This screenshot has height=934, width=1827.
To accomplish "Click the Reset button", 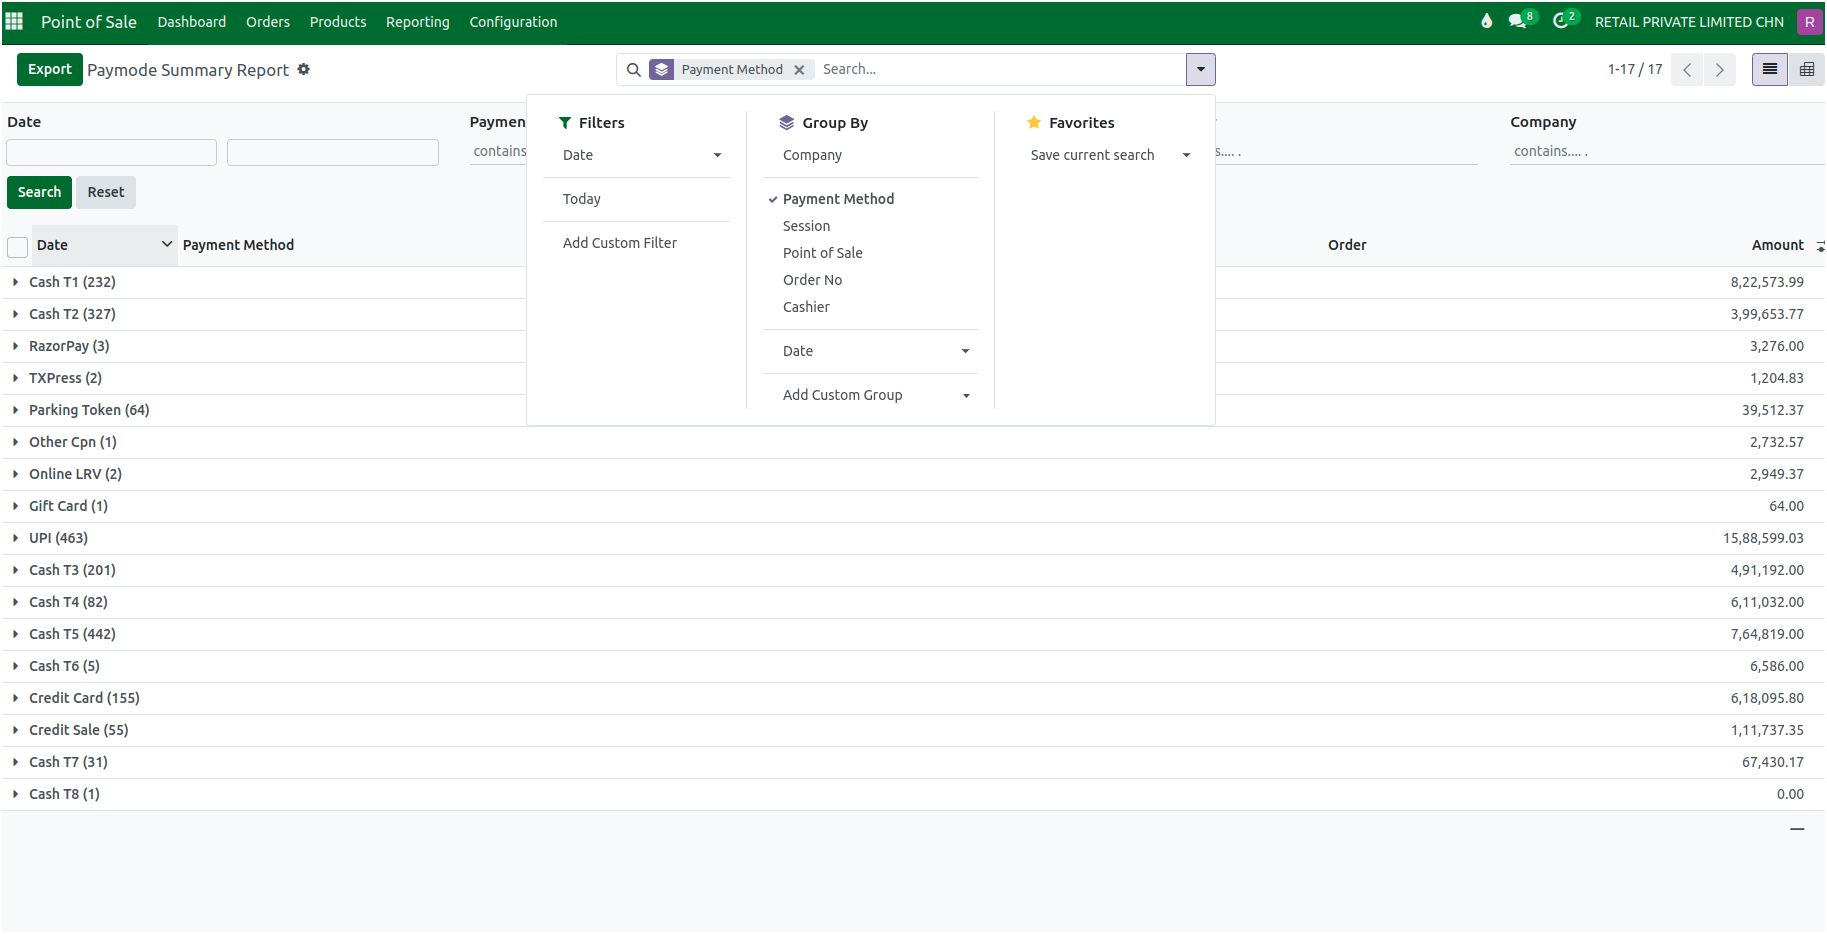I will [105, 192].
